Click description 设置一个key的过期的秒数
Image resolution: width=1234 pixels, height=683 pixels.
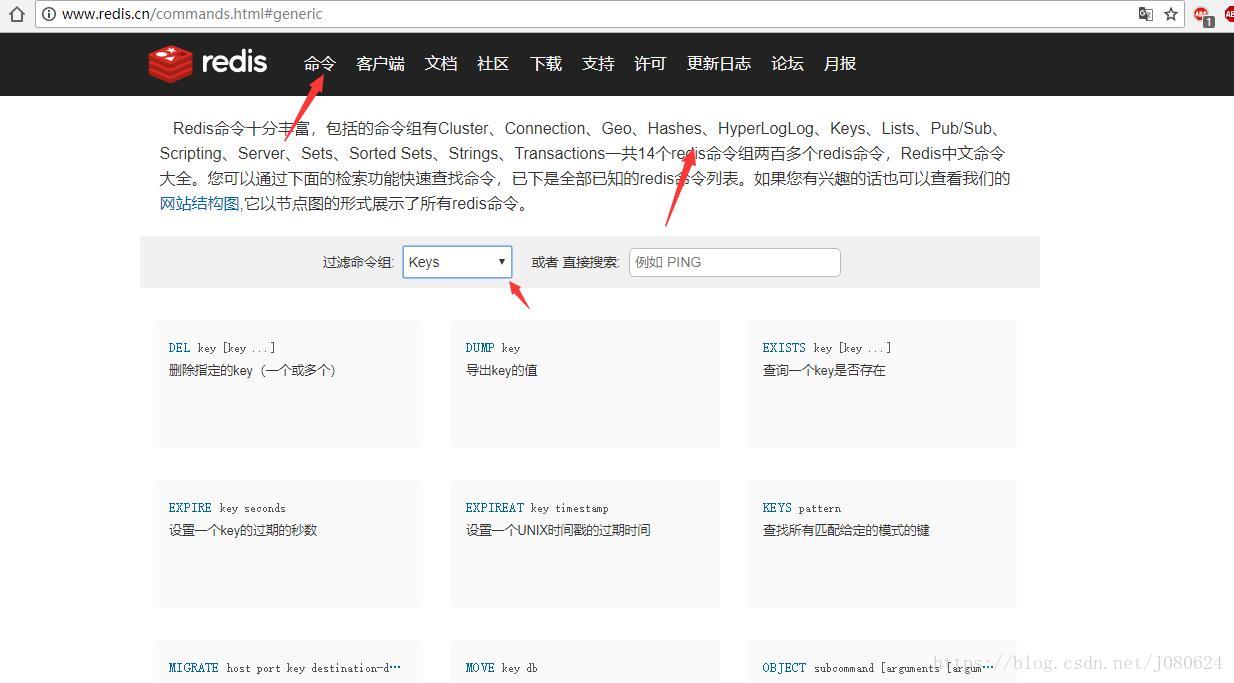click(243, 530)
